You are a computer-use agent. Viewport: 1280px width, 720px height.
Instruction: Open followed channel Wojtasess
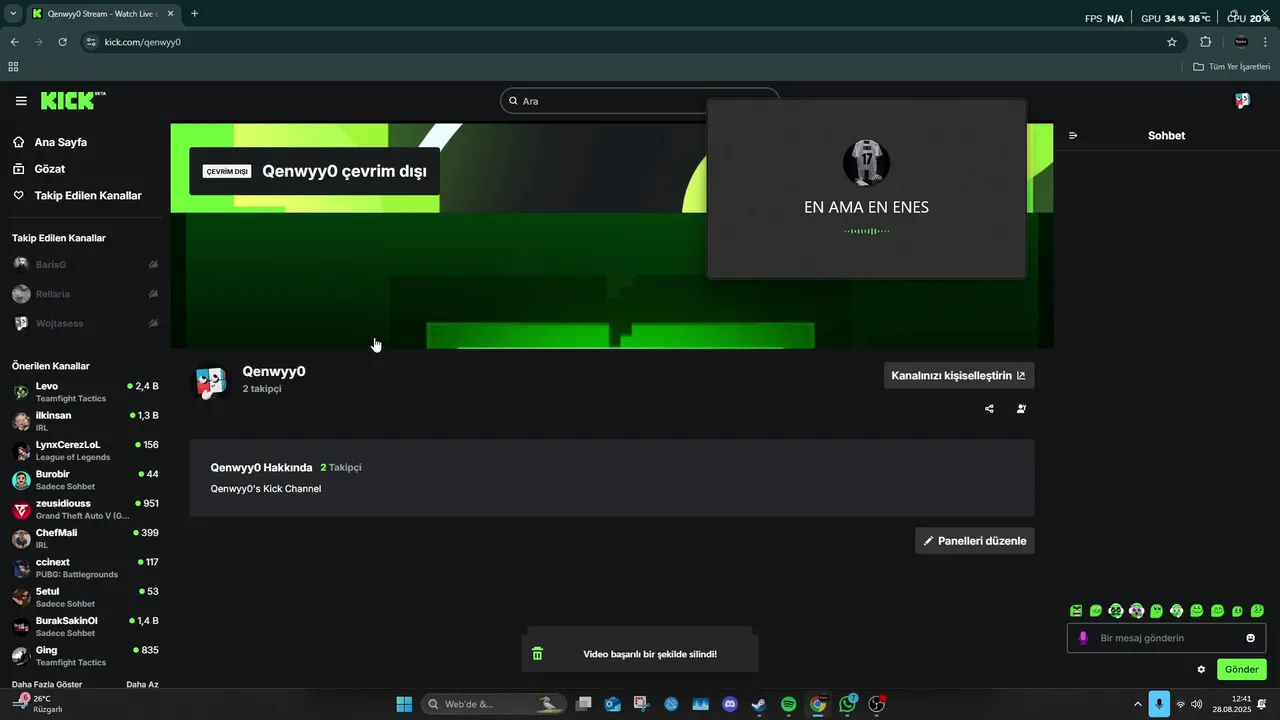tap(85, 323)
